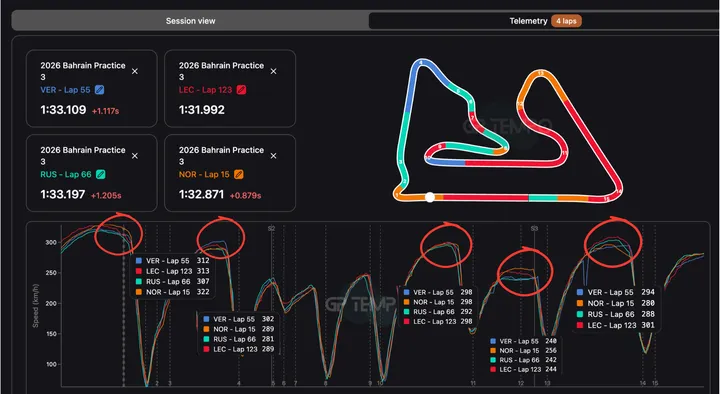Remove the LEC Lap 123 card
The width and height of the screenshot is (720, 394).
coord(274,71)
